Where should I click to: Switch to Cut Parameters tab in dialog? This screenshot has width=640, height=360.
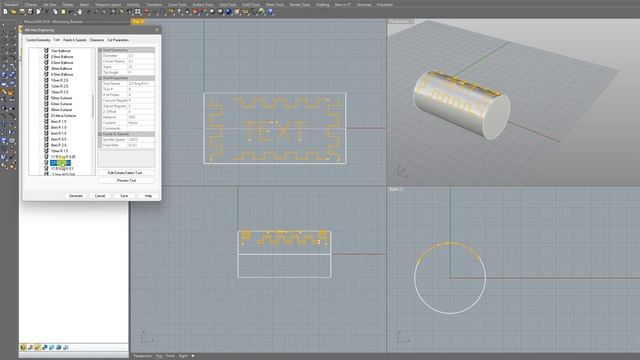pos(118,40)
